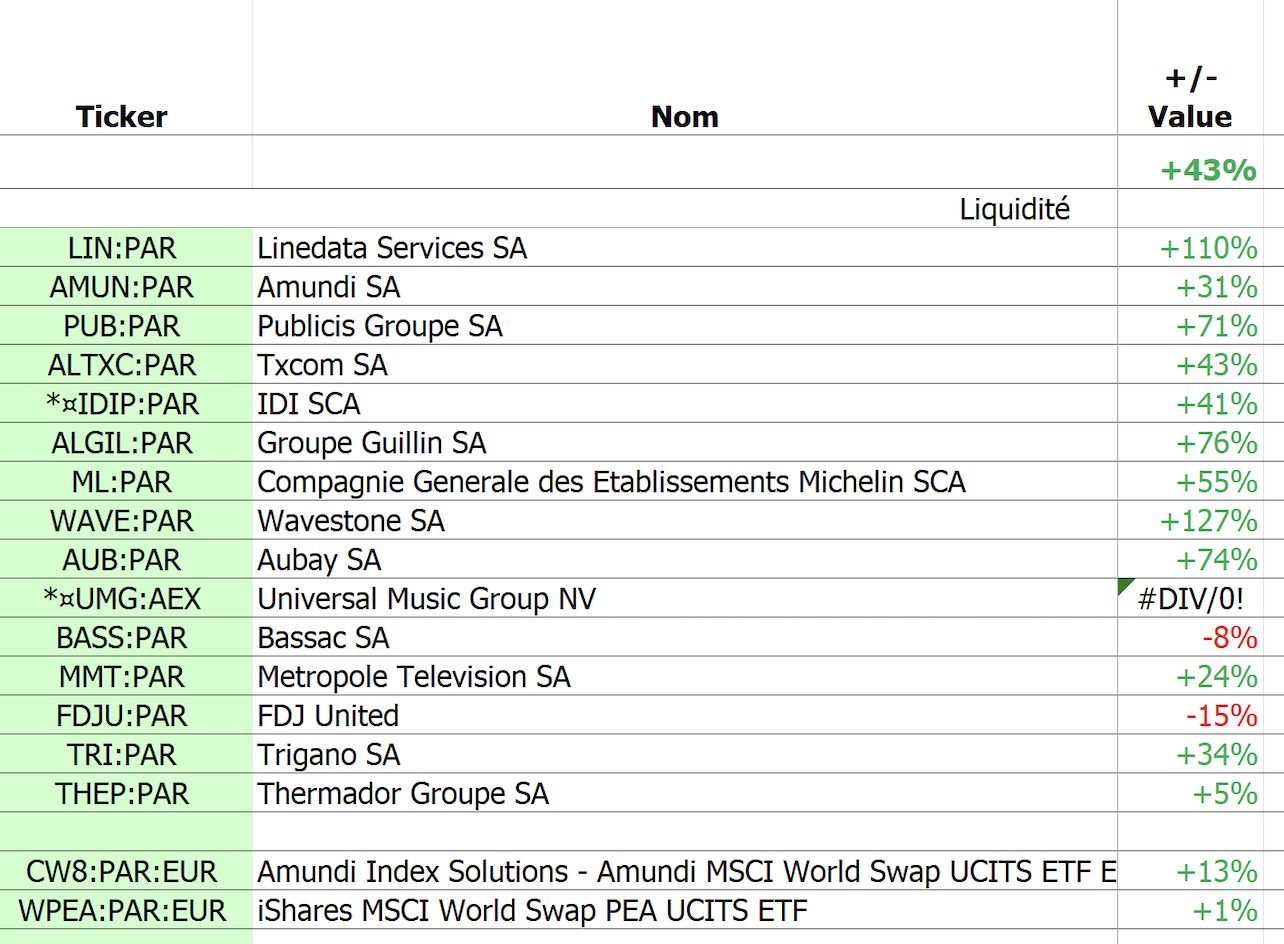Select the LIN:PAR ticker cell
Viewport: 1284px width, 944px height.
point(122,248)
